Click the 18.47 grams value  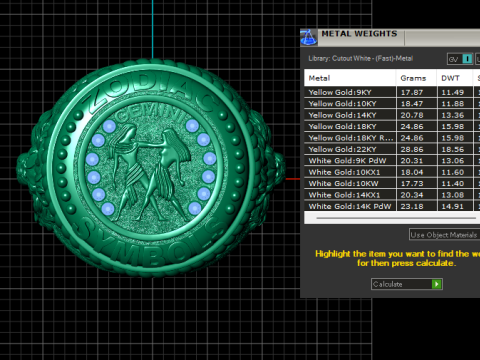[x=412, y=104]
